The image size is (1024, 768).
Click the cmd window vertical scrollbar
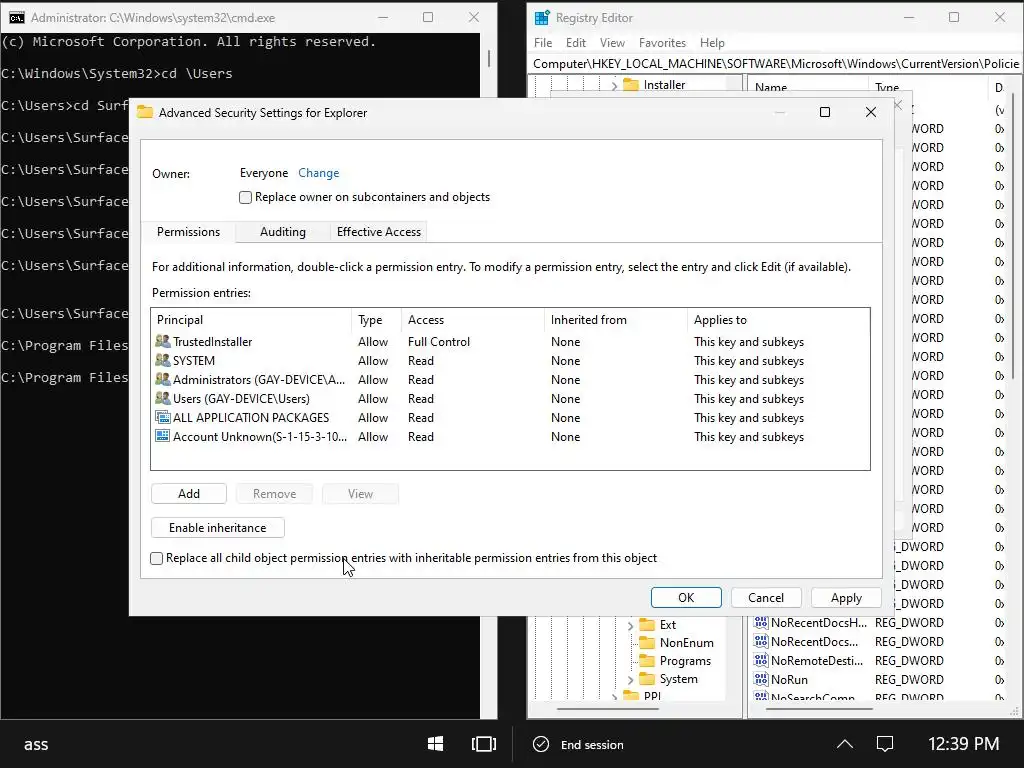pyautogui.click(x=489, y=57)
